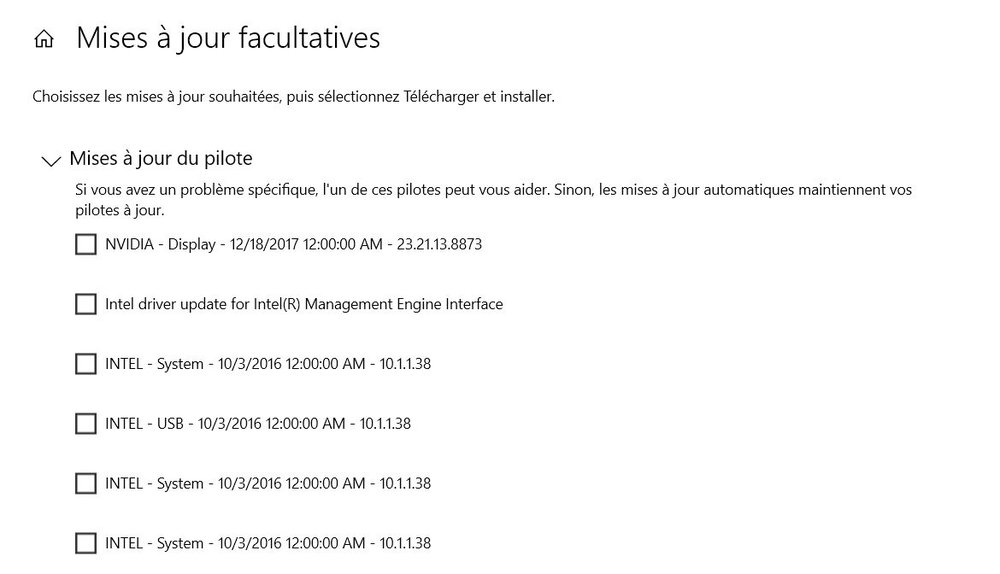The height and width of the screenshot is (574, 1000).
Task: Click the Choisissez les mises à jour instruction text
Action: coord(293,97)
